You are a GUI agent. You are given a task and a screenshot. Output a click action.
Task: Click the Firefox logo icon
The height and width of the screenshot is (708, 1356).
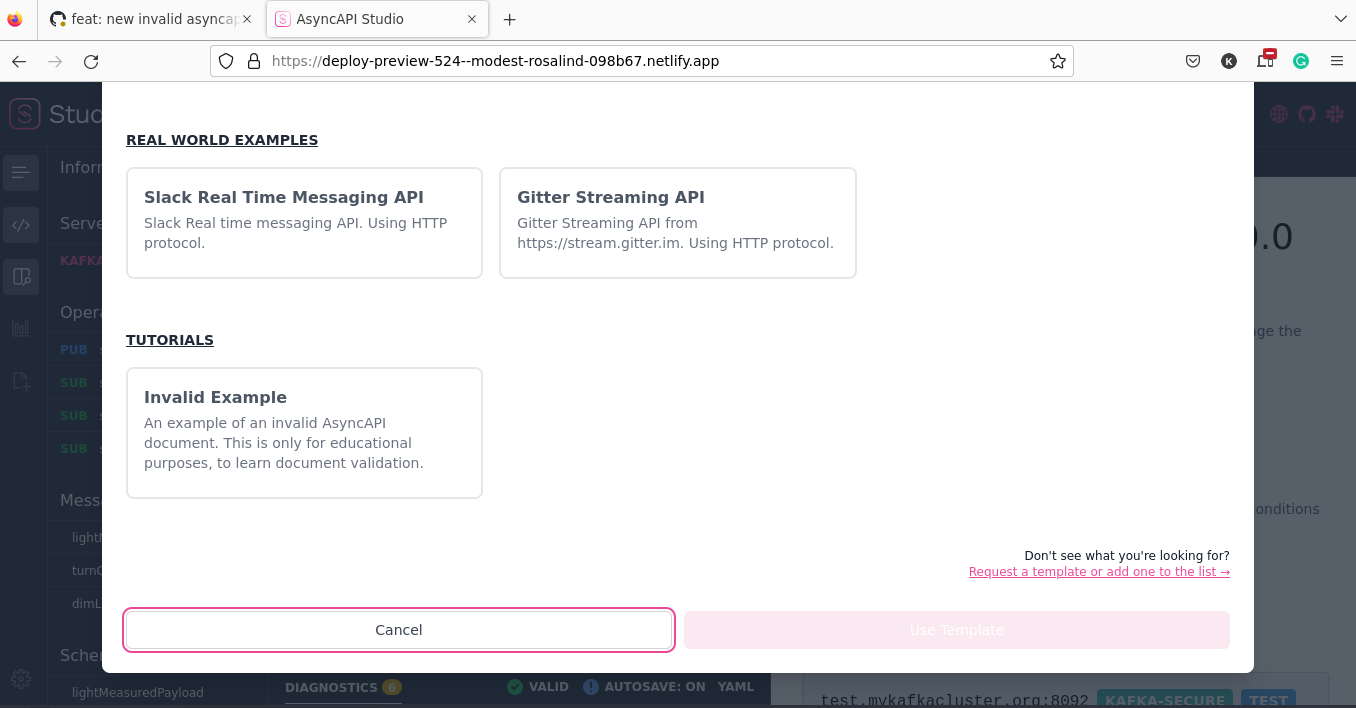point(15,19)
